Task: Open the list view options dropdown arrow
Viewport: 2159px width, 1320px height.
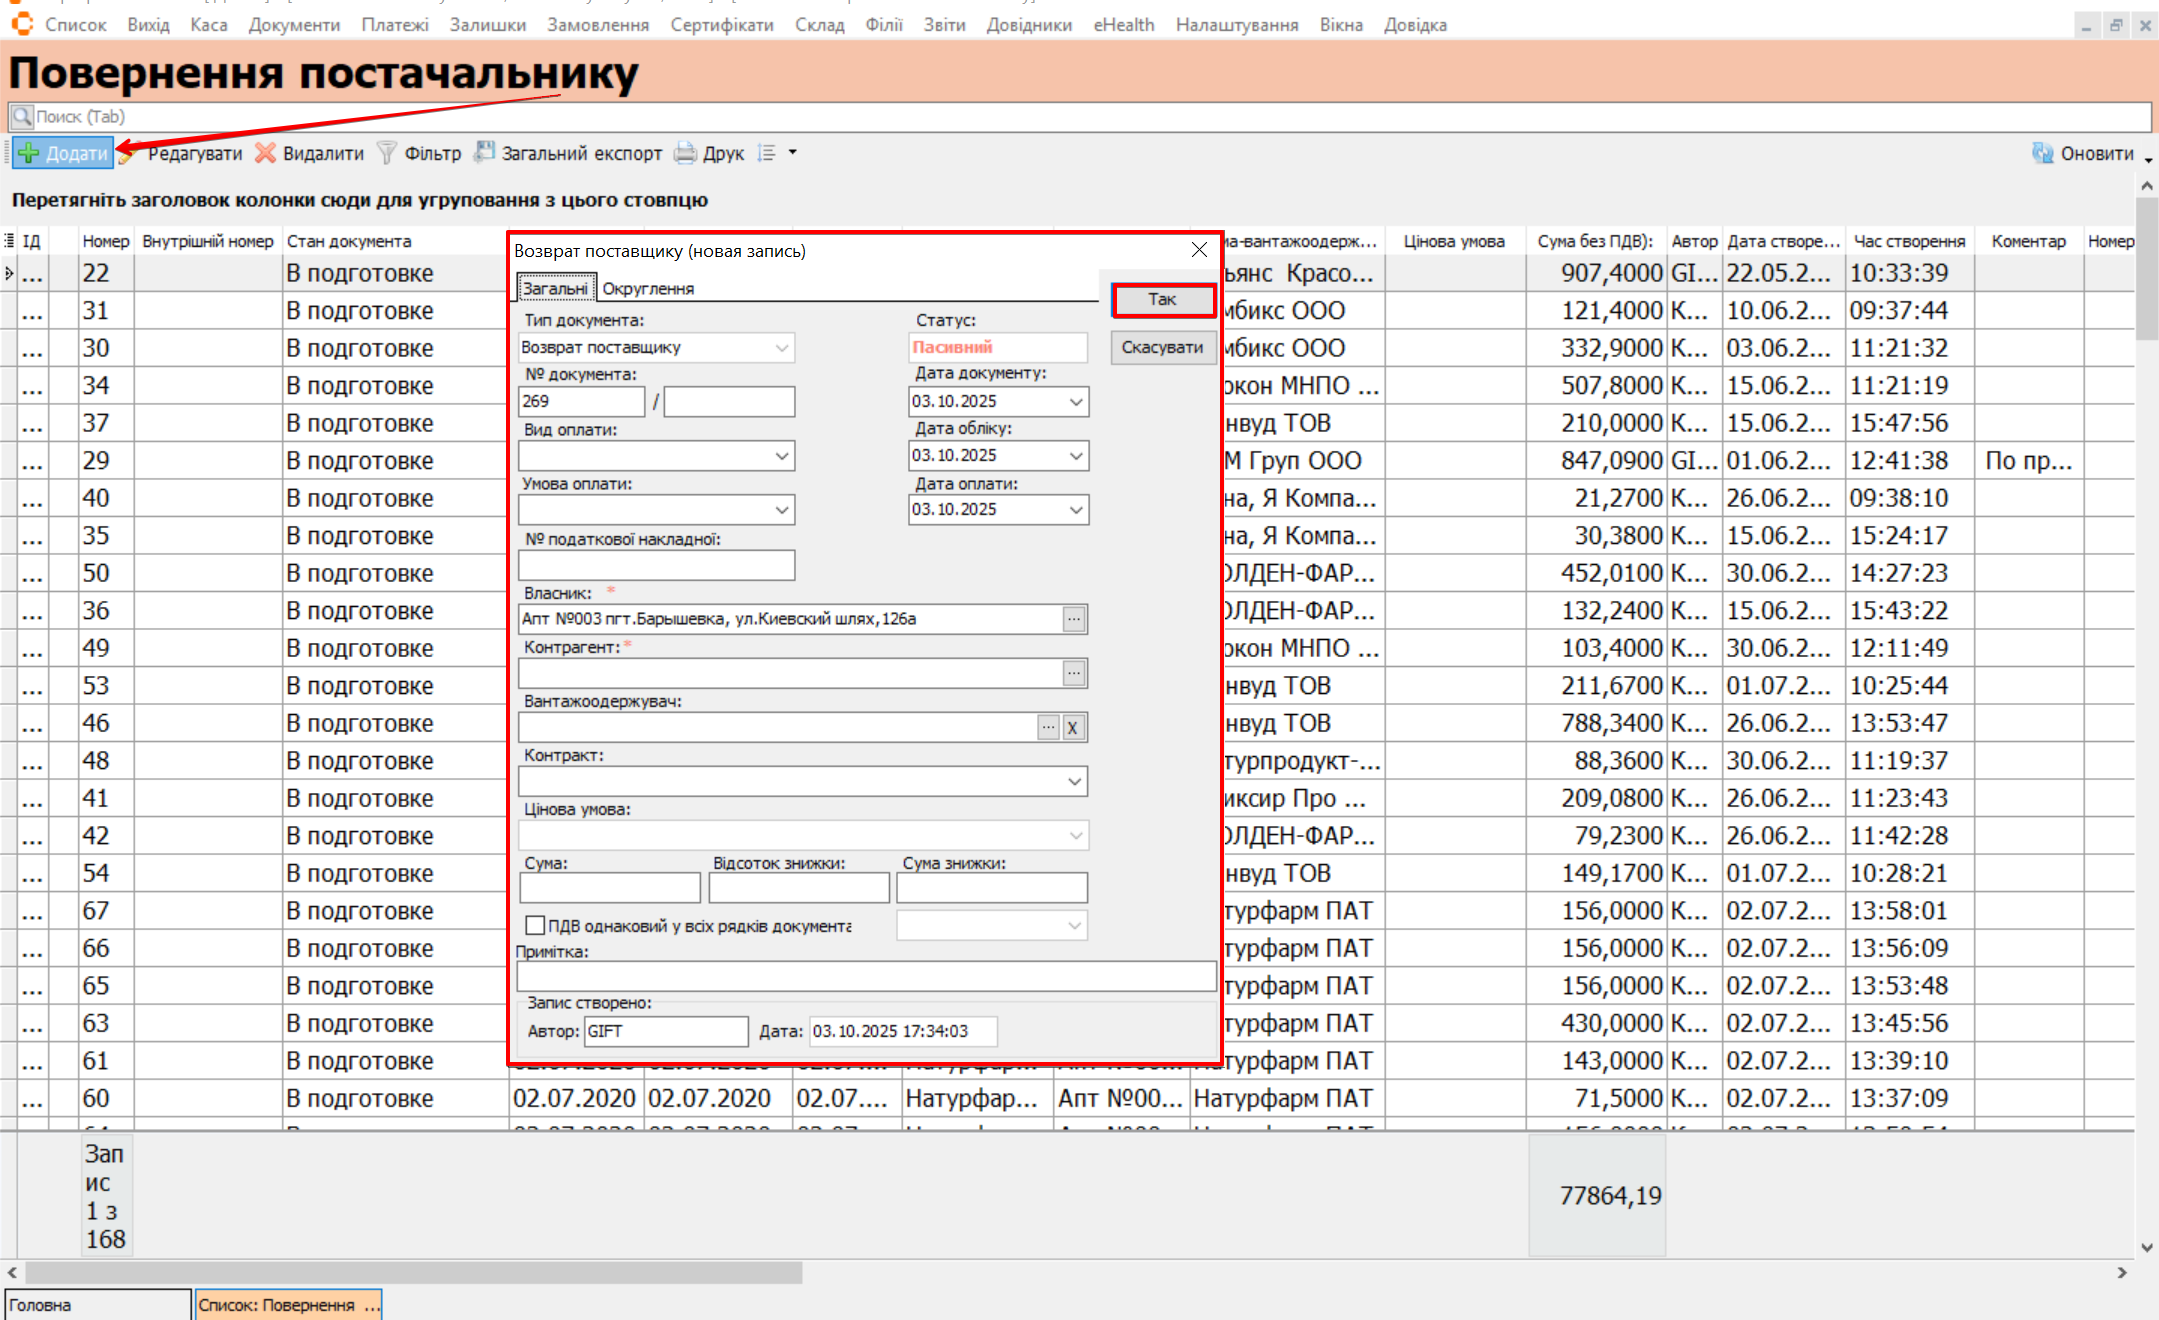Action: 793,153
